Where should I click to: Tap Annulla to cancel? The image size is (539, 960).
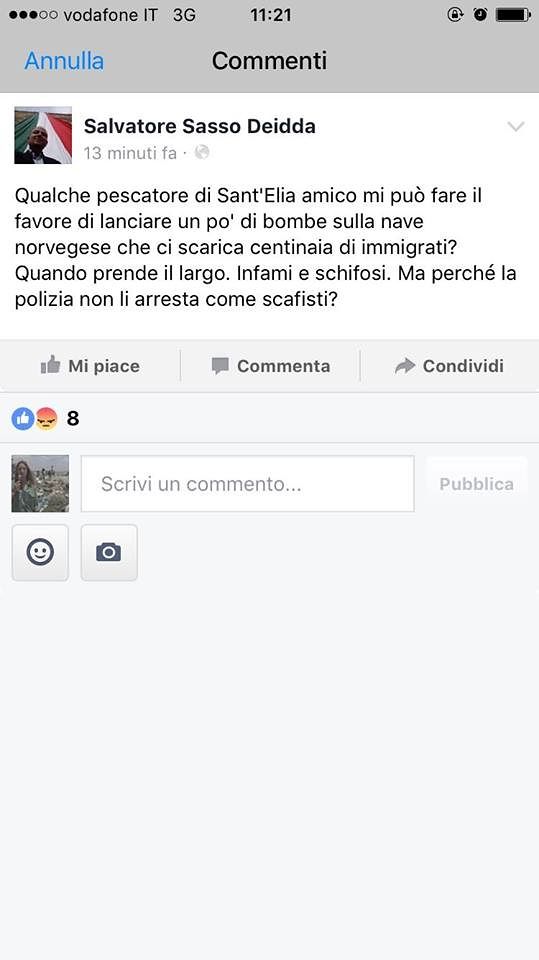pos(64,61)
